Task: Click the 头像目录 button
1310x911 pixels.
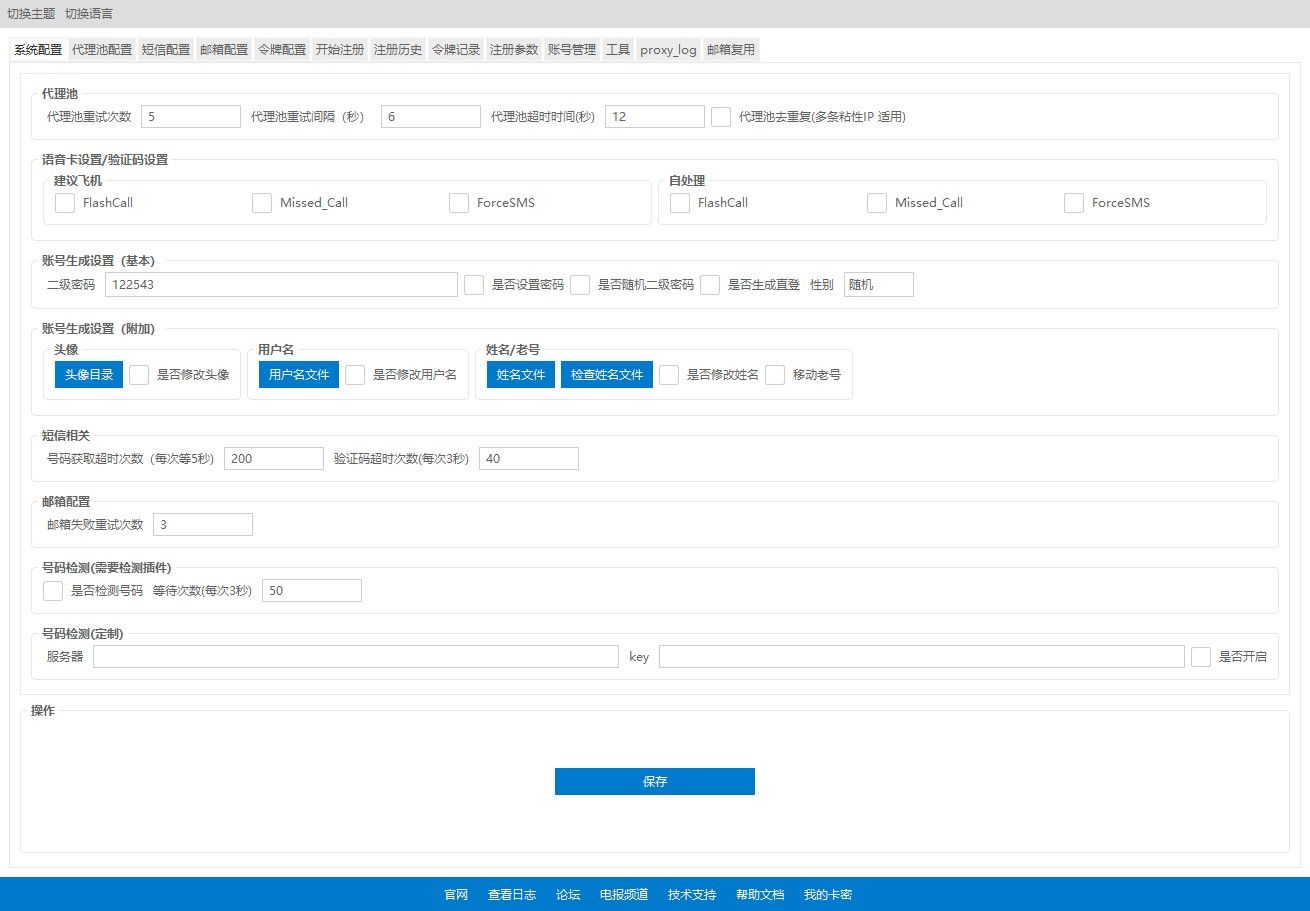Action: click(89, 375)
